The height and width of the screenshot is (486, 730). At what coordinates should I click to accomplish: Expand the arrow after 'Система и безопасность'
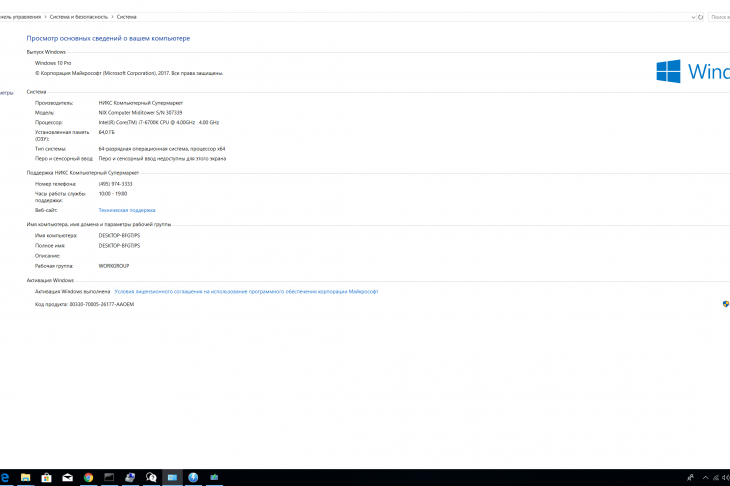coord(112,17)
